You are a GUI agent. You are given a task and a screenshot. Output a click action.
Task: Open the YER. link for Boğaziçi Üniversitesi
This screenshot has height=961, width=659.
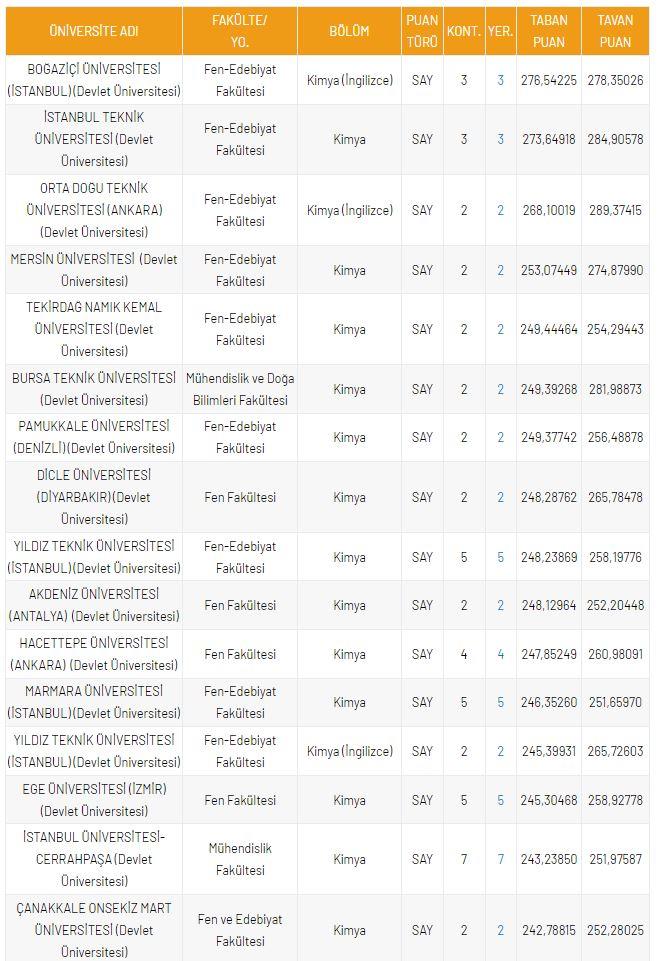(501, 80)
